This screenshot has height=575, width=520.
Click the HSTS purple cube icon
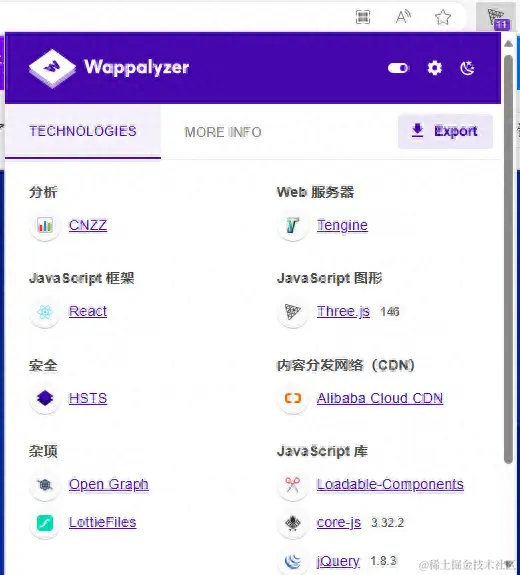point(45,398)
